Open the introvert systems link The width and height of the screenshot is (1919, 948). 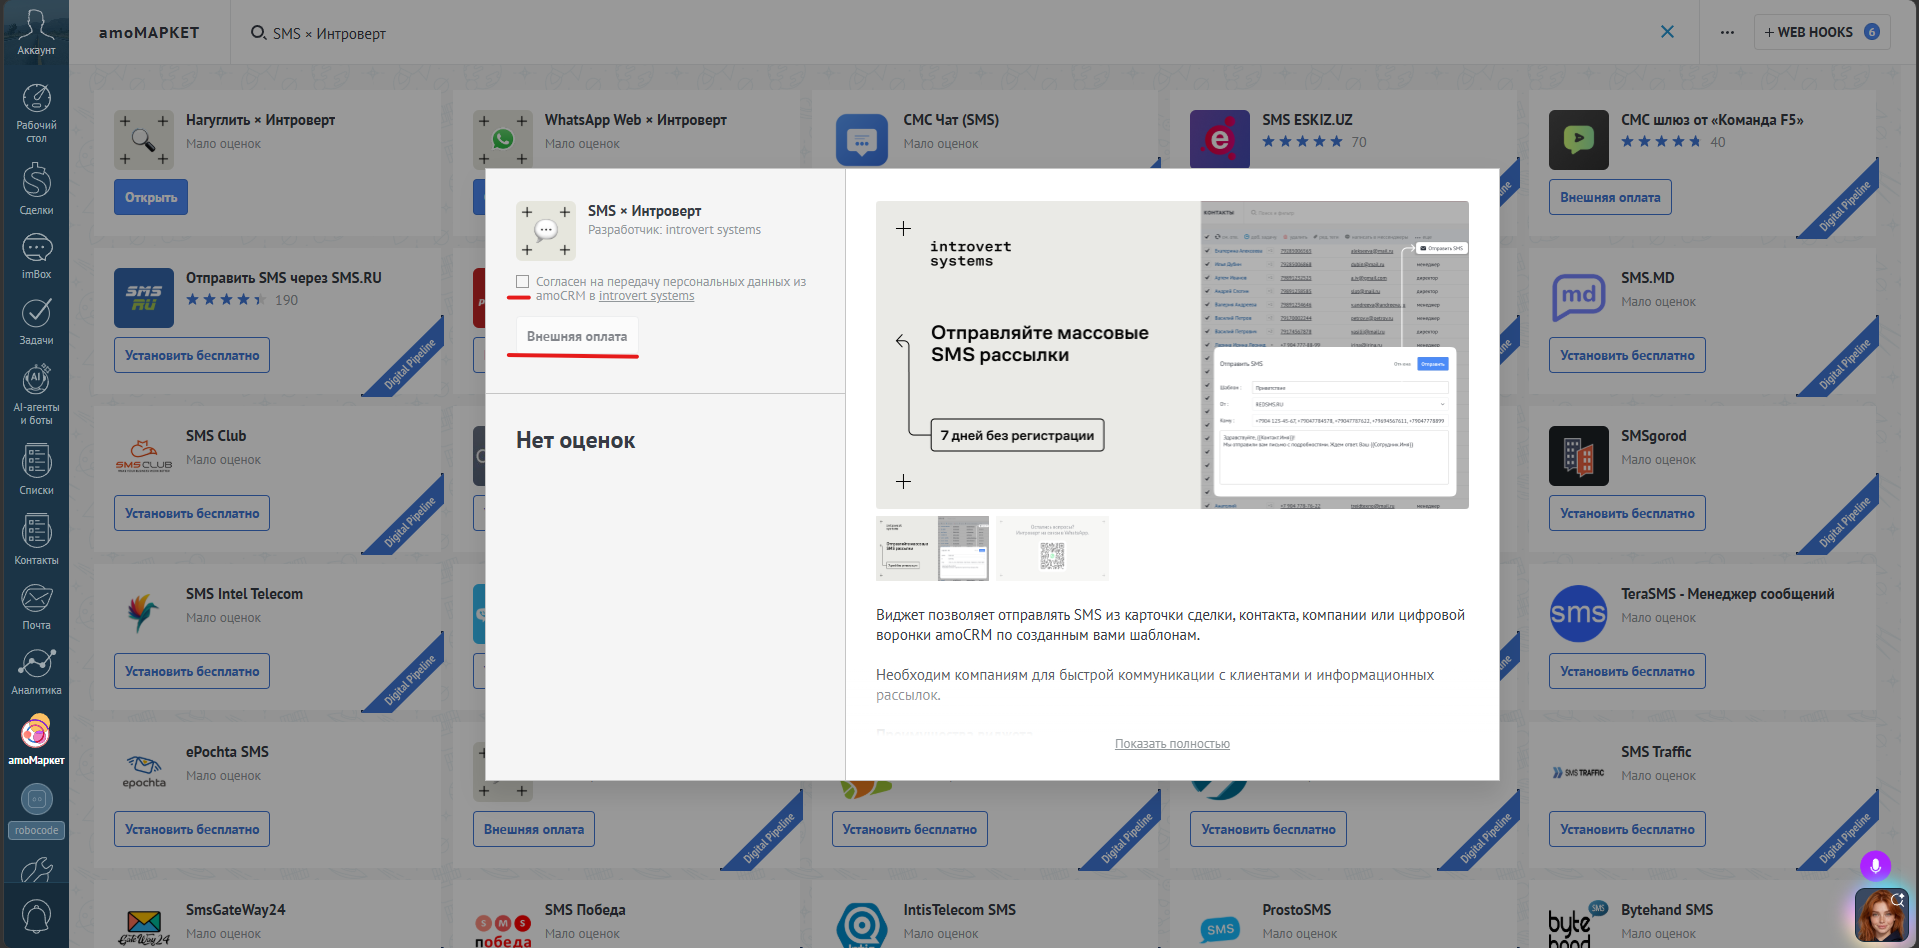coord(646,296)
